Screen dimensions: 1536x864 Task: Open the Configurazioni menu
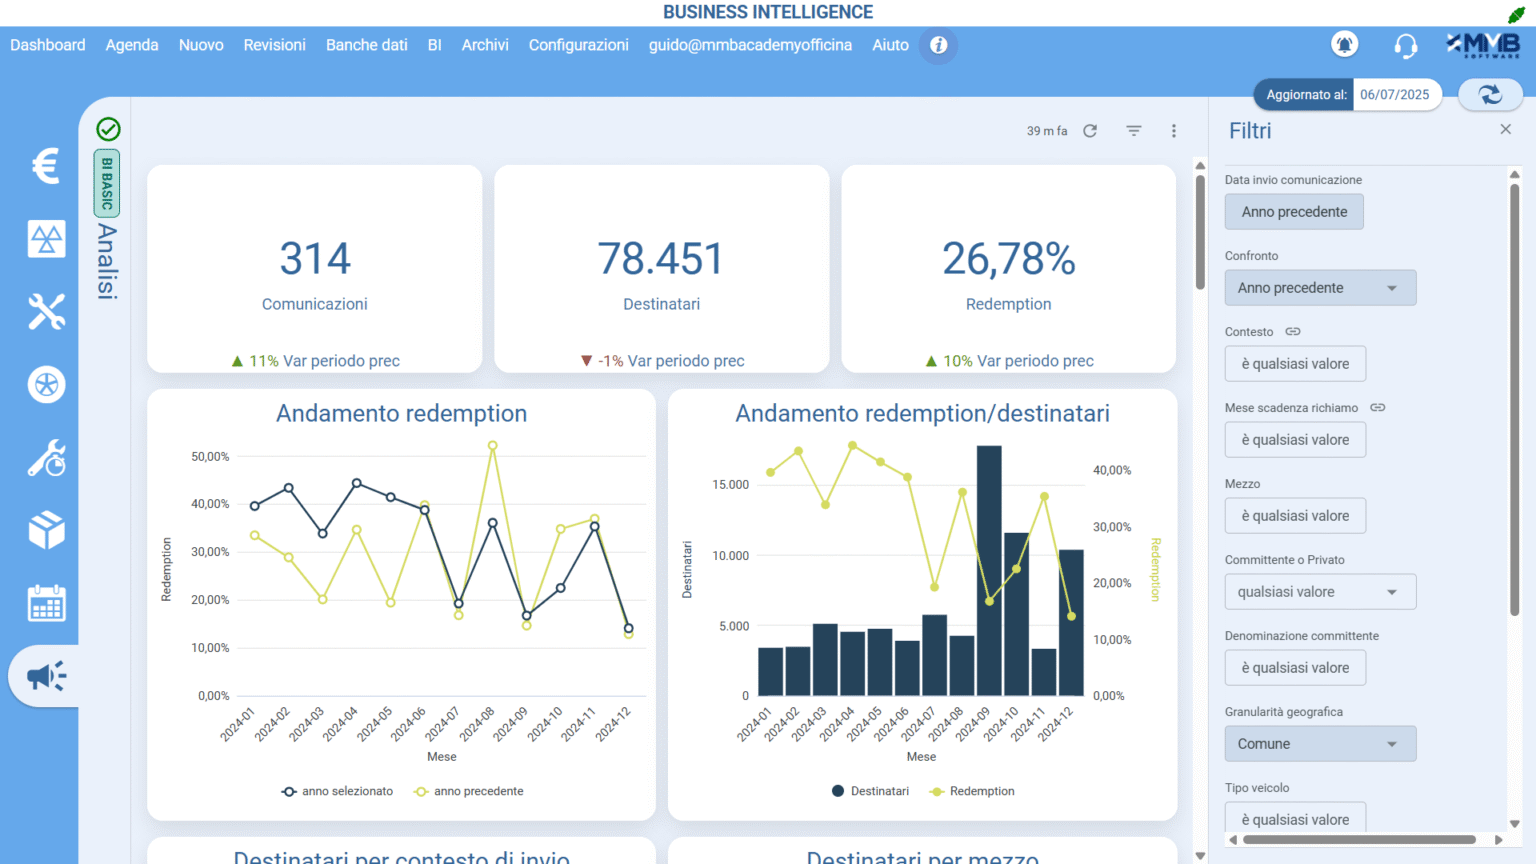(578, 45)
